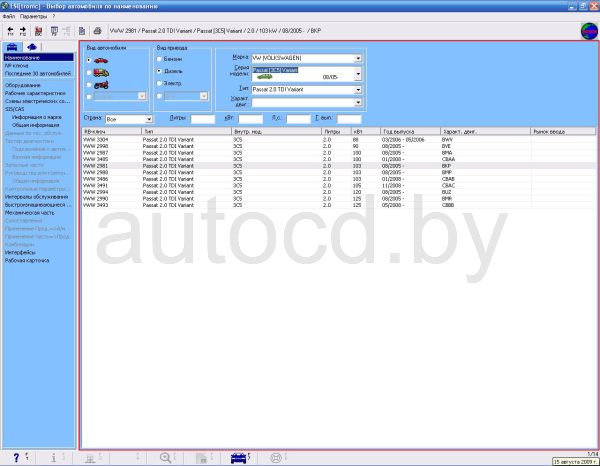
Task: Click the document copy toolbar icon
Action: point(82,31)
